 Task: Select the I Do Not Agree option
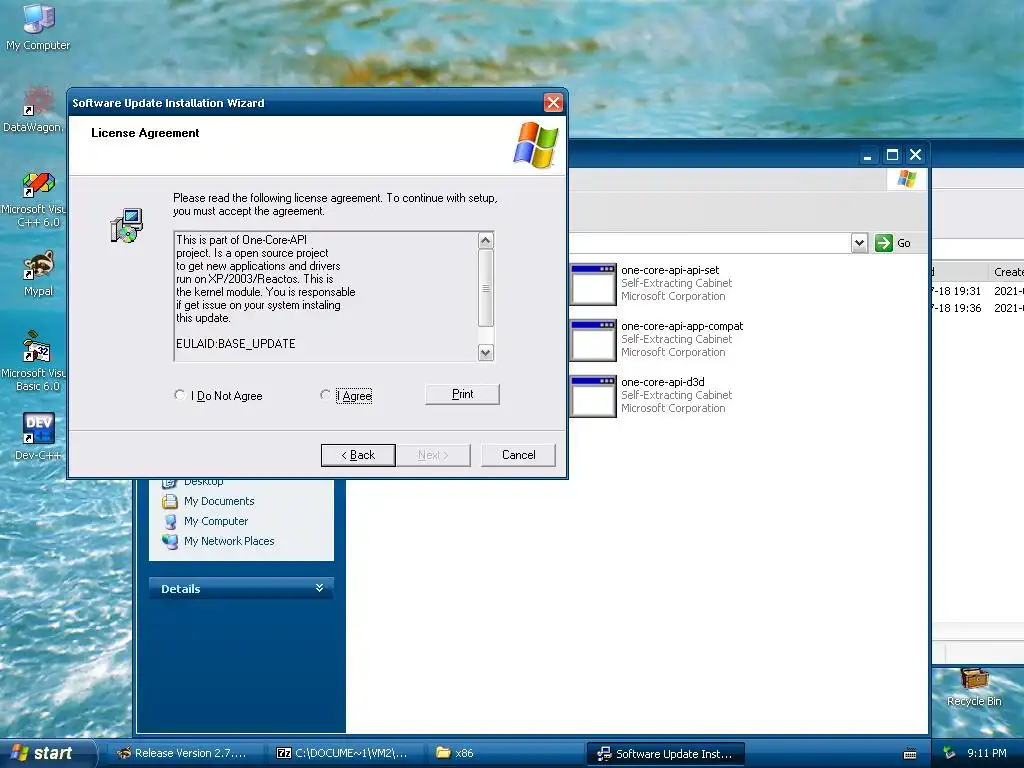180,394
